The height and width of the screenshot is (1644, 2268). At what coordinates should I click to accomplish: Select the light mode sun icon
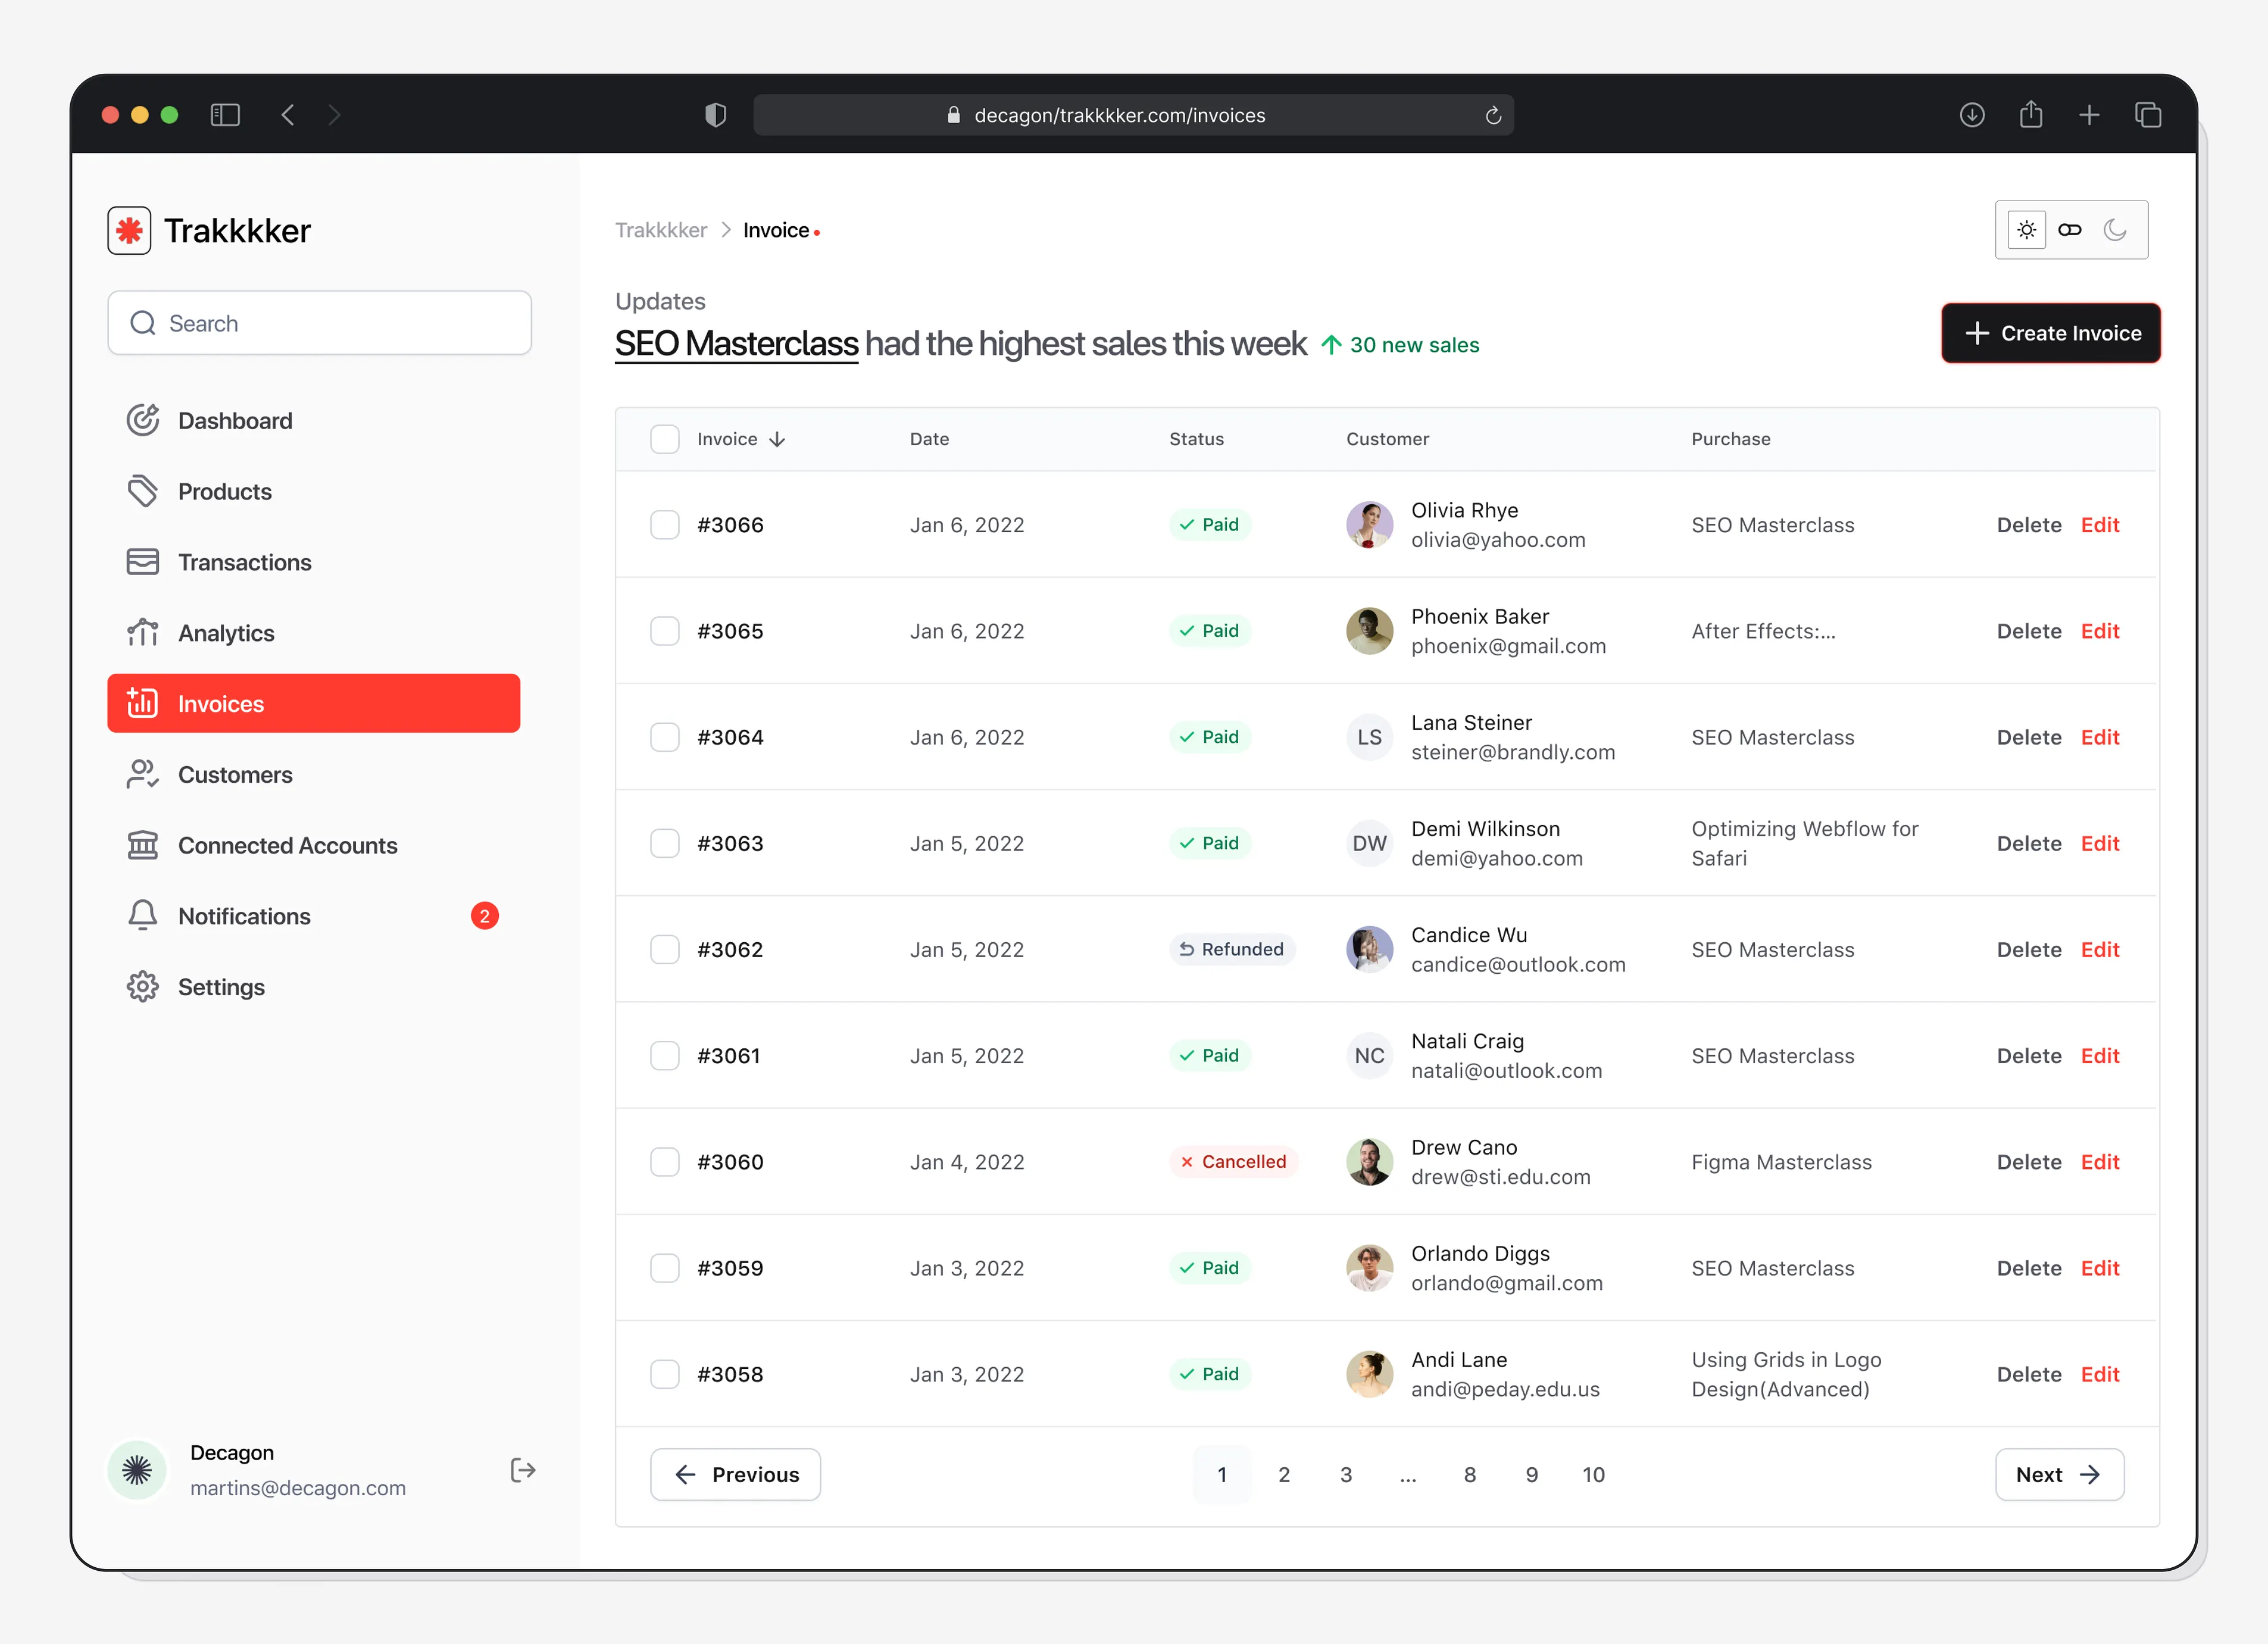[2026, 230]
